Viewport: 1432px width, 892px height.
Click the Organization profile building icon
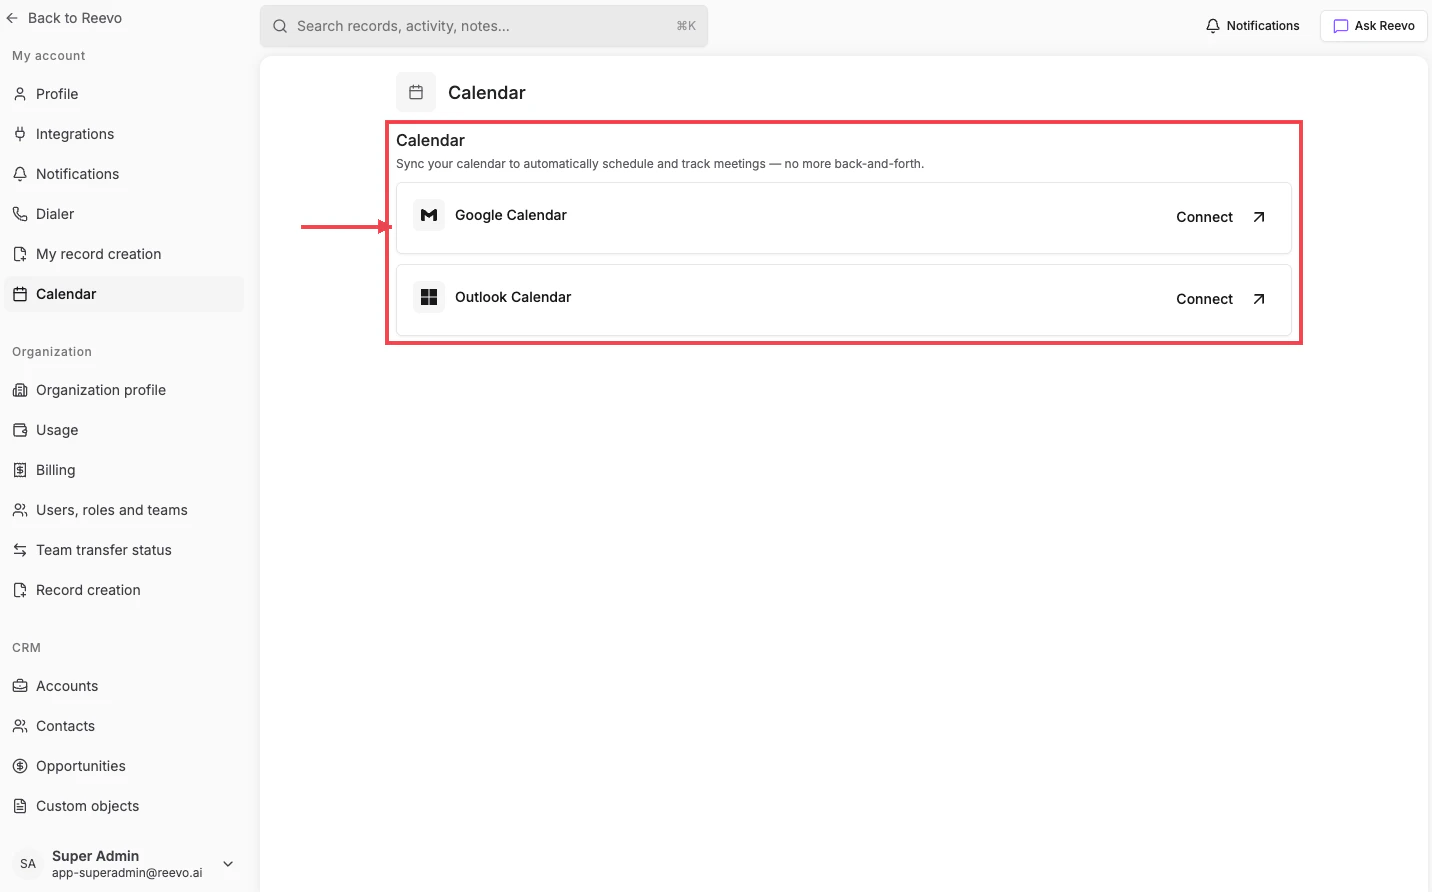click(20, 390)
